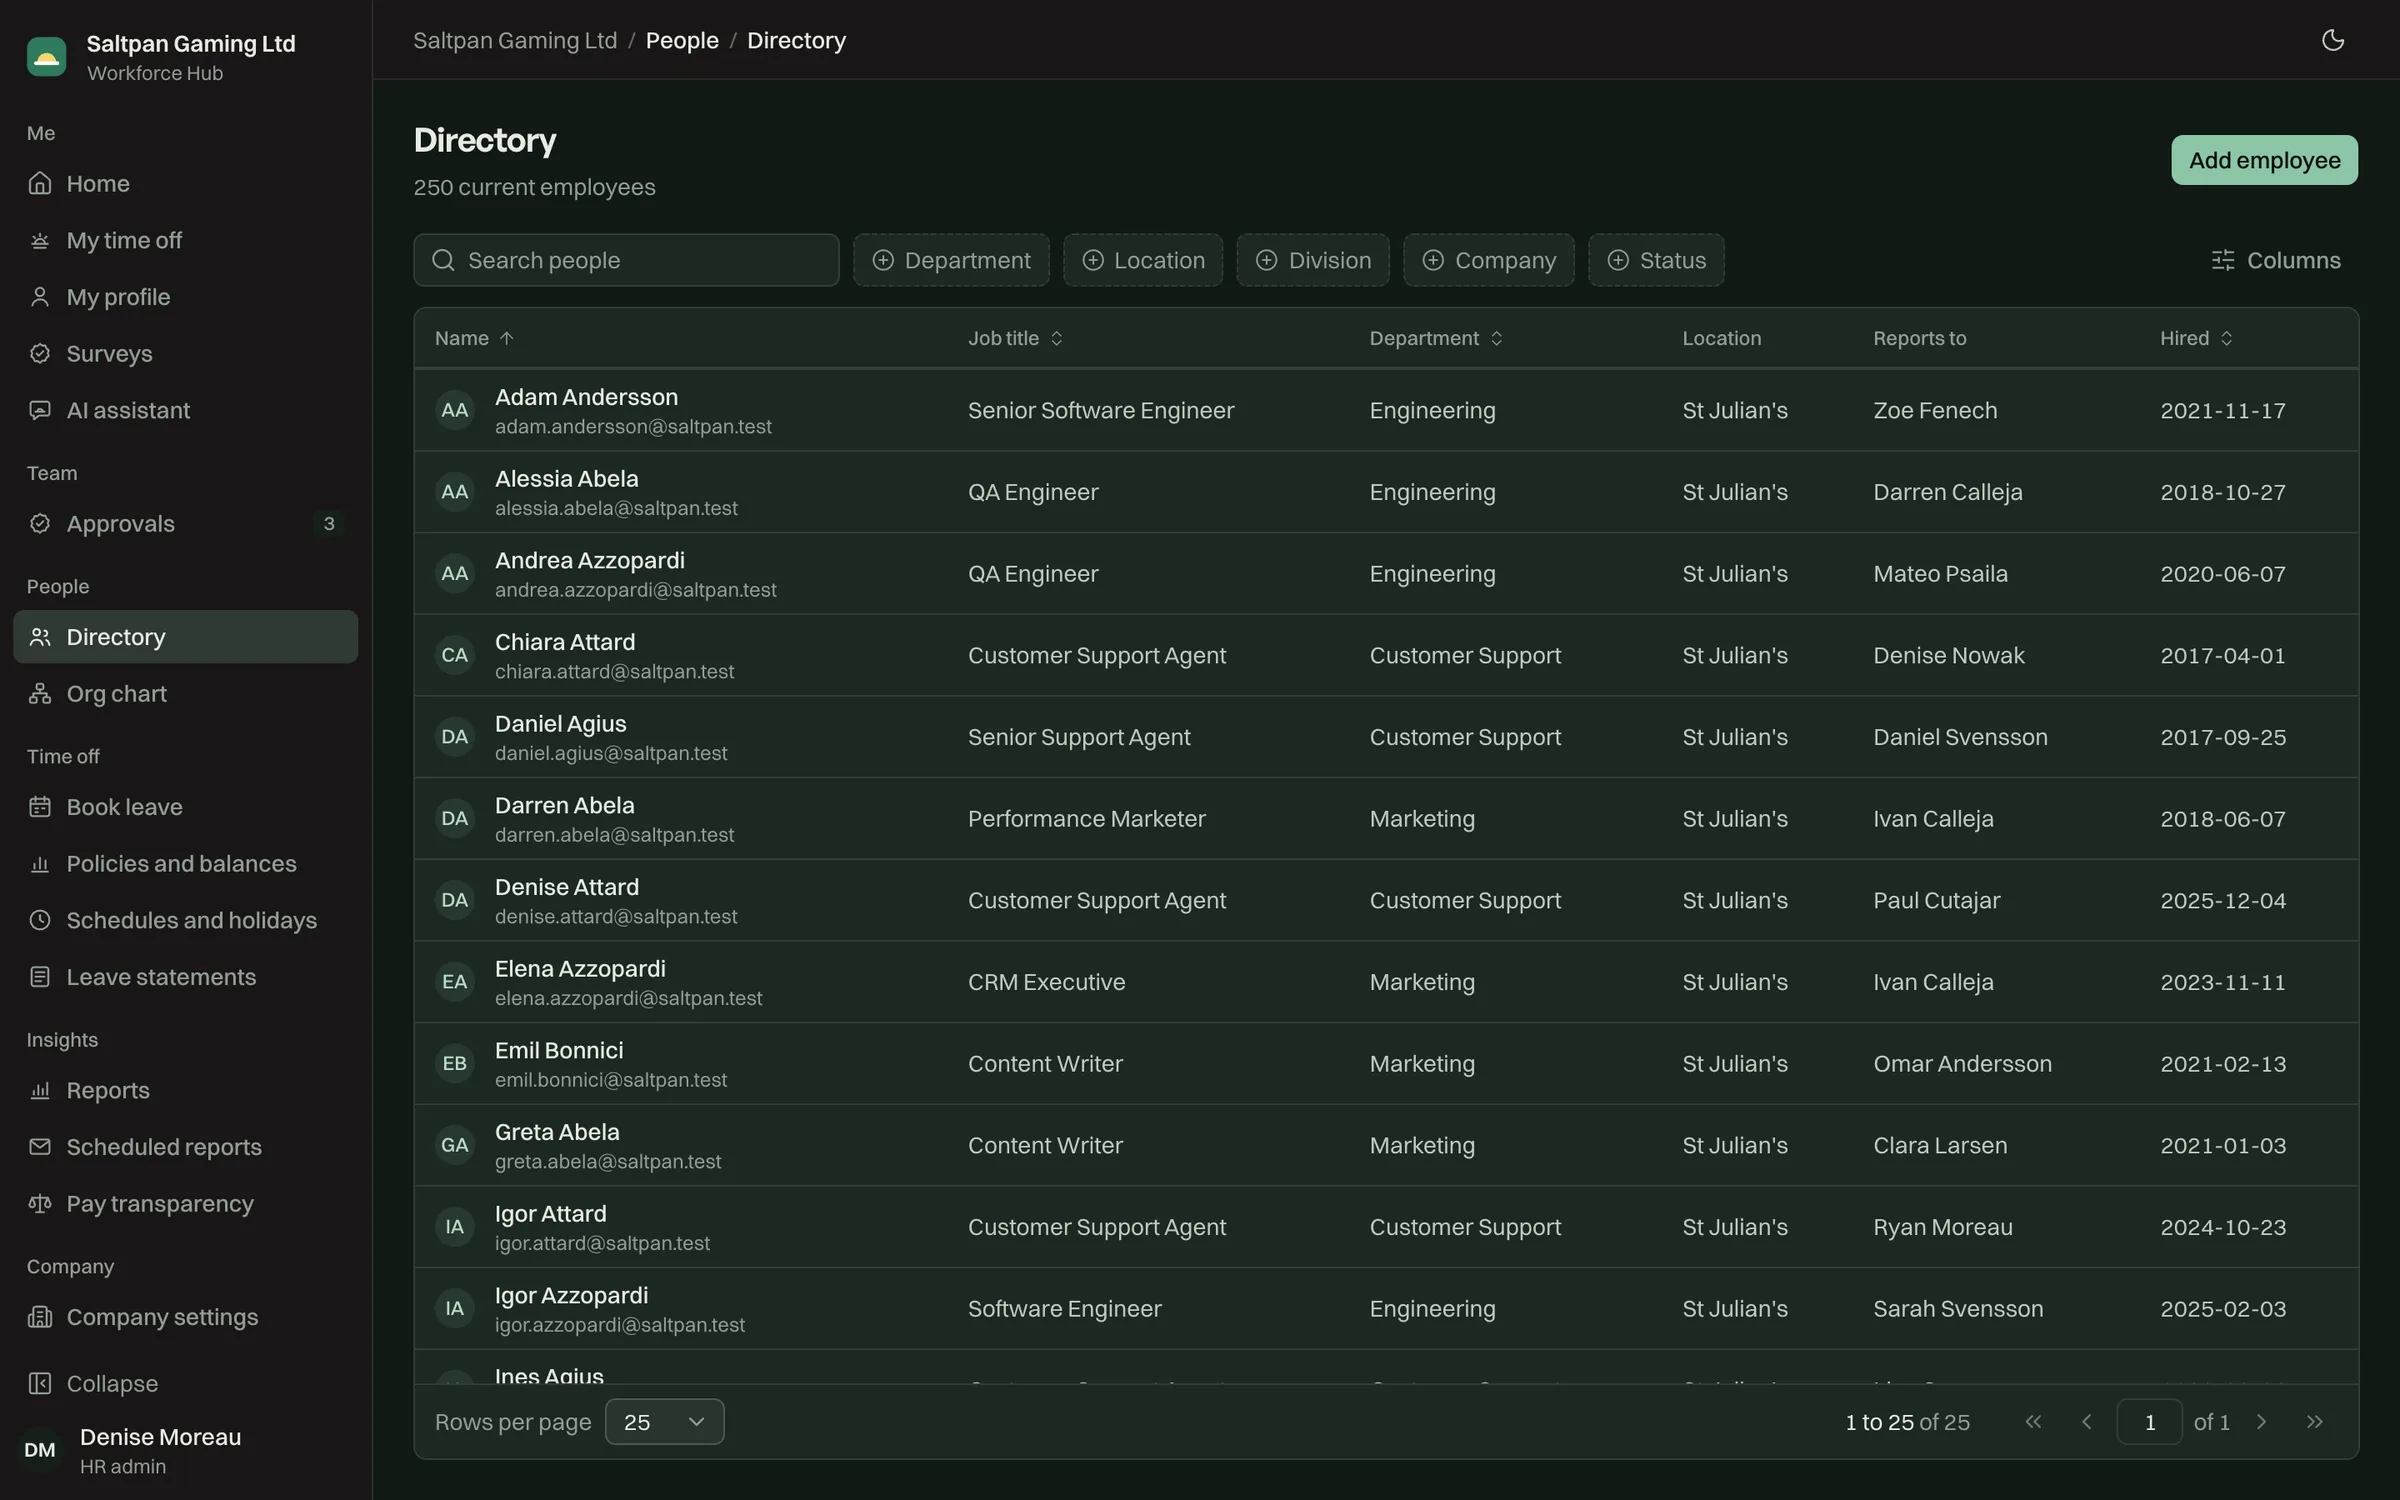Collapse the sidebar
2400x1500 pixels.
[185, 1383]
